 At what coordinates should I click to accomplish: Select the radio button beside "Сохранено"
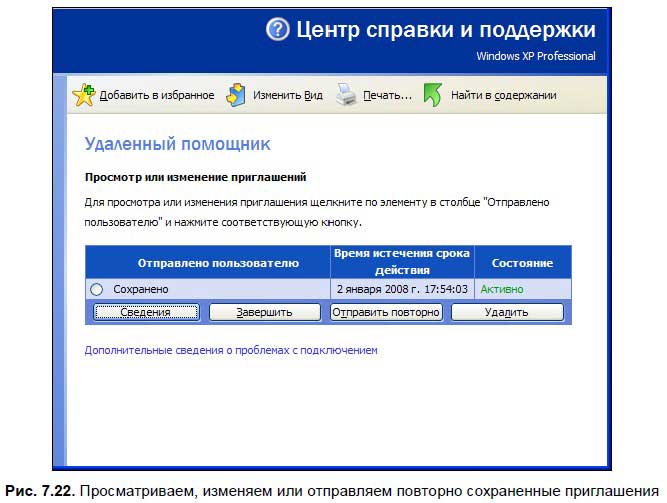point(97,289)
